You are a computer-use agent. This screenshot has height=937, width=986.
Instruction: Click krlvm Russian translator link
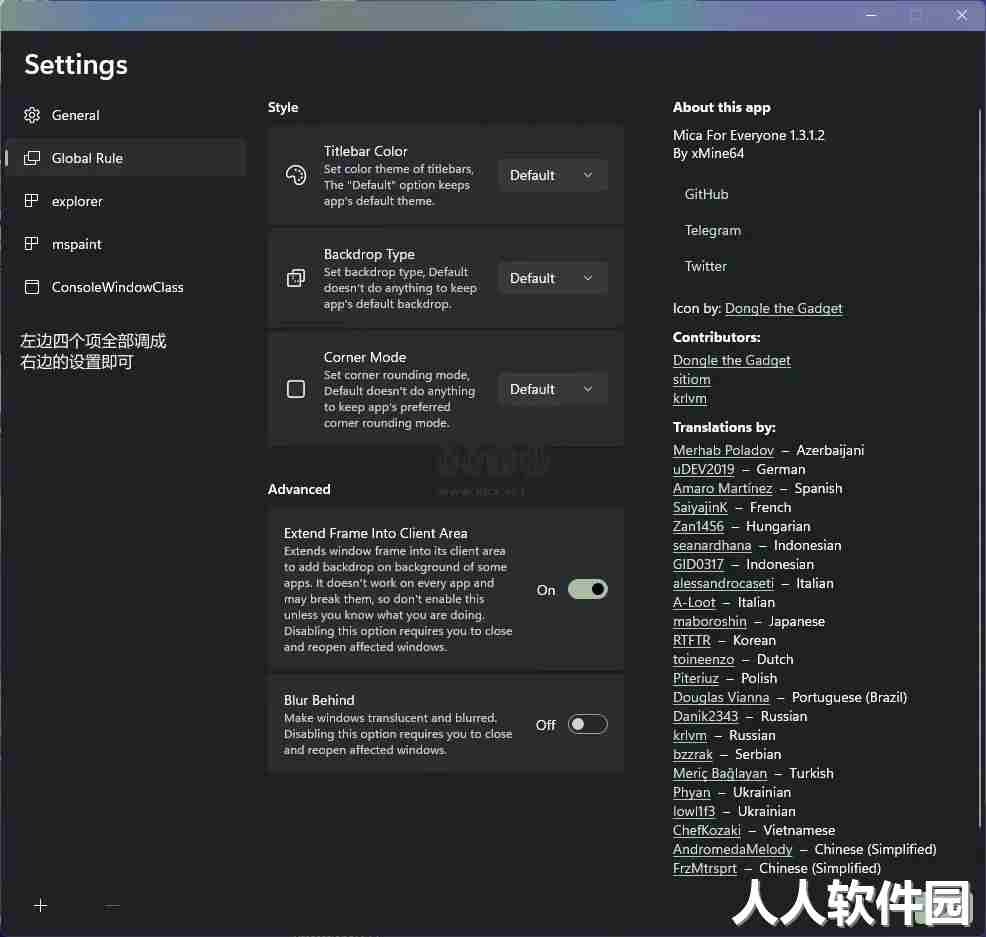pos(689,735)
